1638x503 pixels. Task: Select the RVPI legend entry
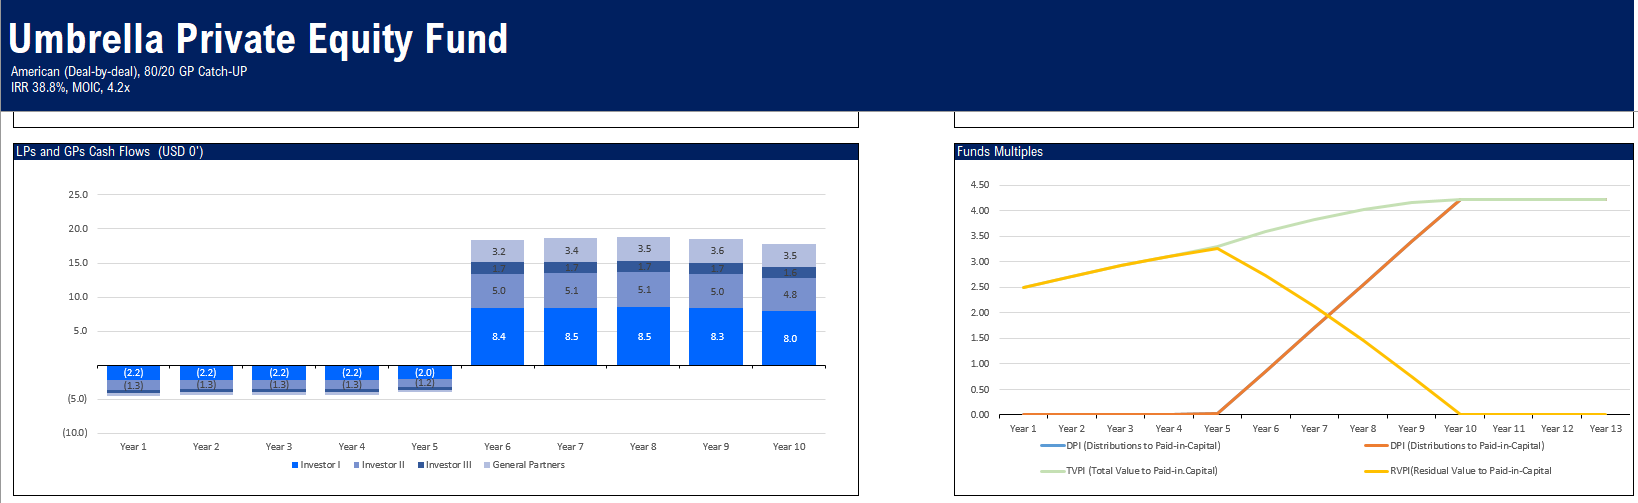point(1458,471)
